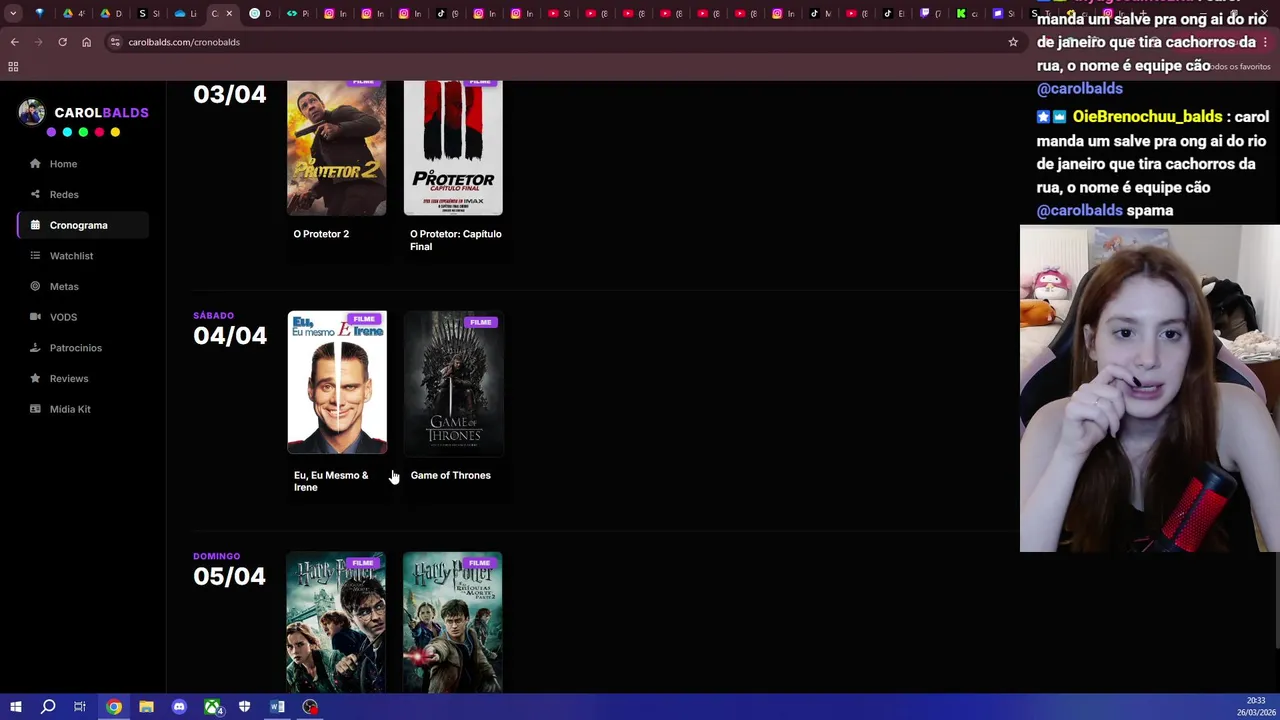Click the FILME badge on Eu Mesmo & Irene
Screen dimensions: 1280x720
[364, 319]
